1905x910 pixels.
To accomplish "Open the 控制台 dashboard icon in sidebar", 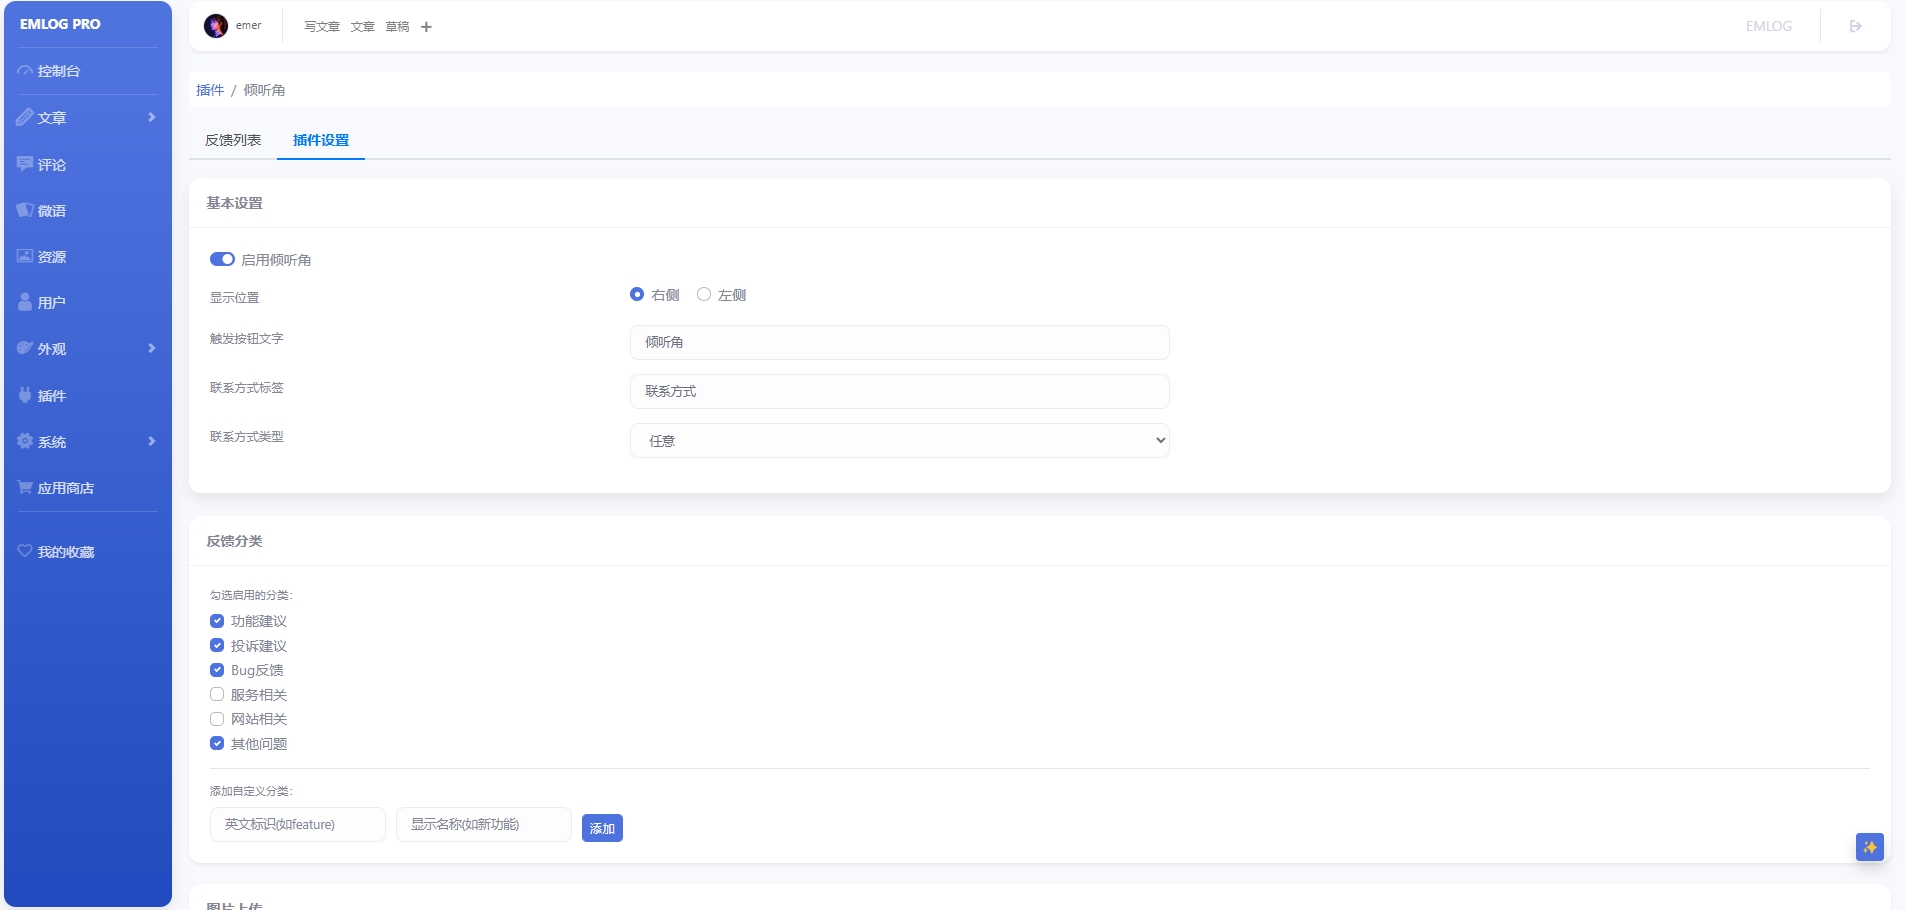I will 25,71.
